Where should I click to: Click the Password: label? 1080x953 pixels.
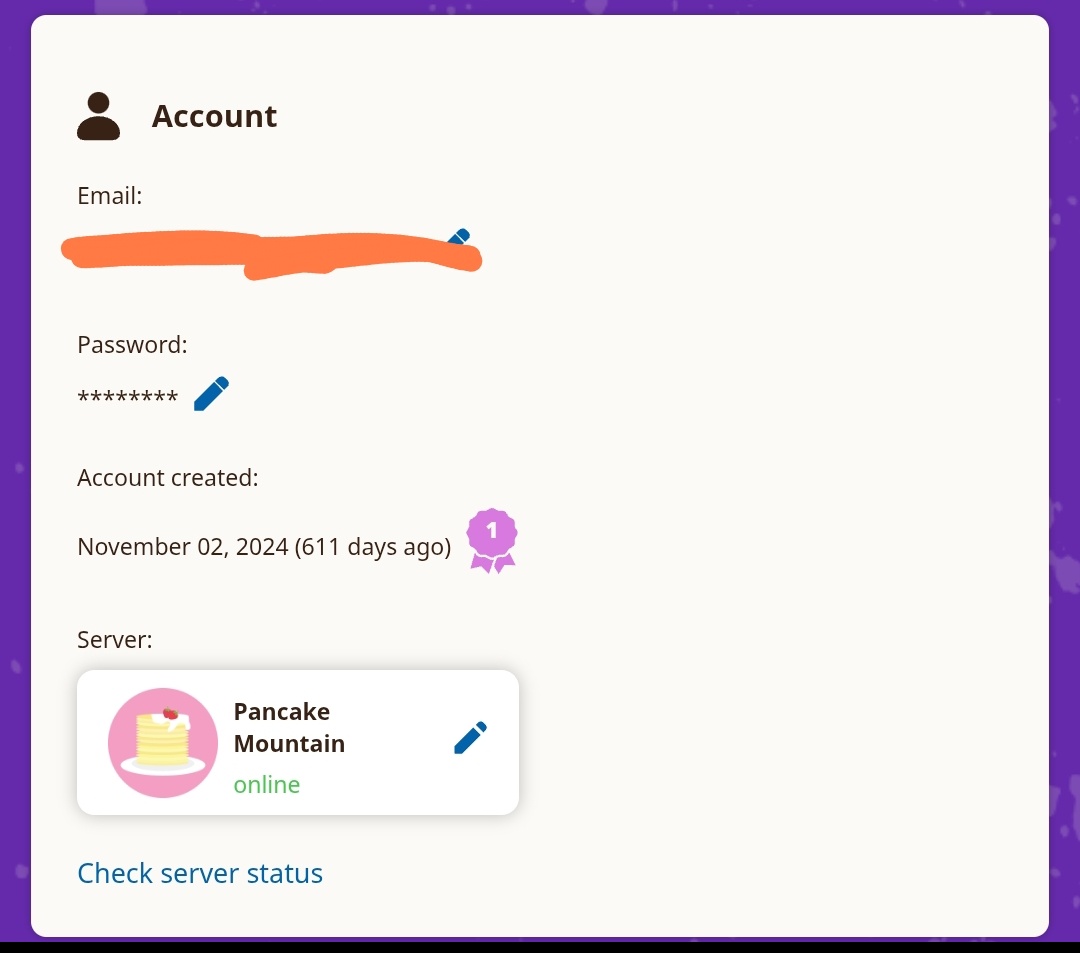[x=132, y=344]
